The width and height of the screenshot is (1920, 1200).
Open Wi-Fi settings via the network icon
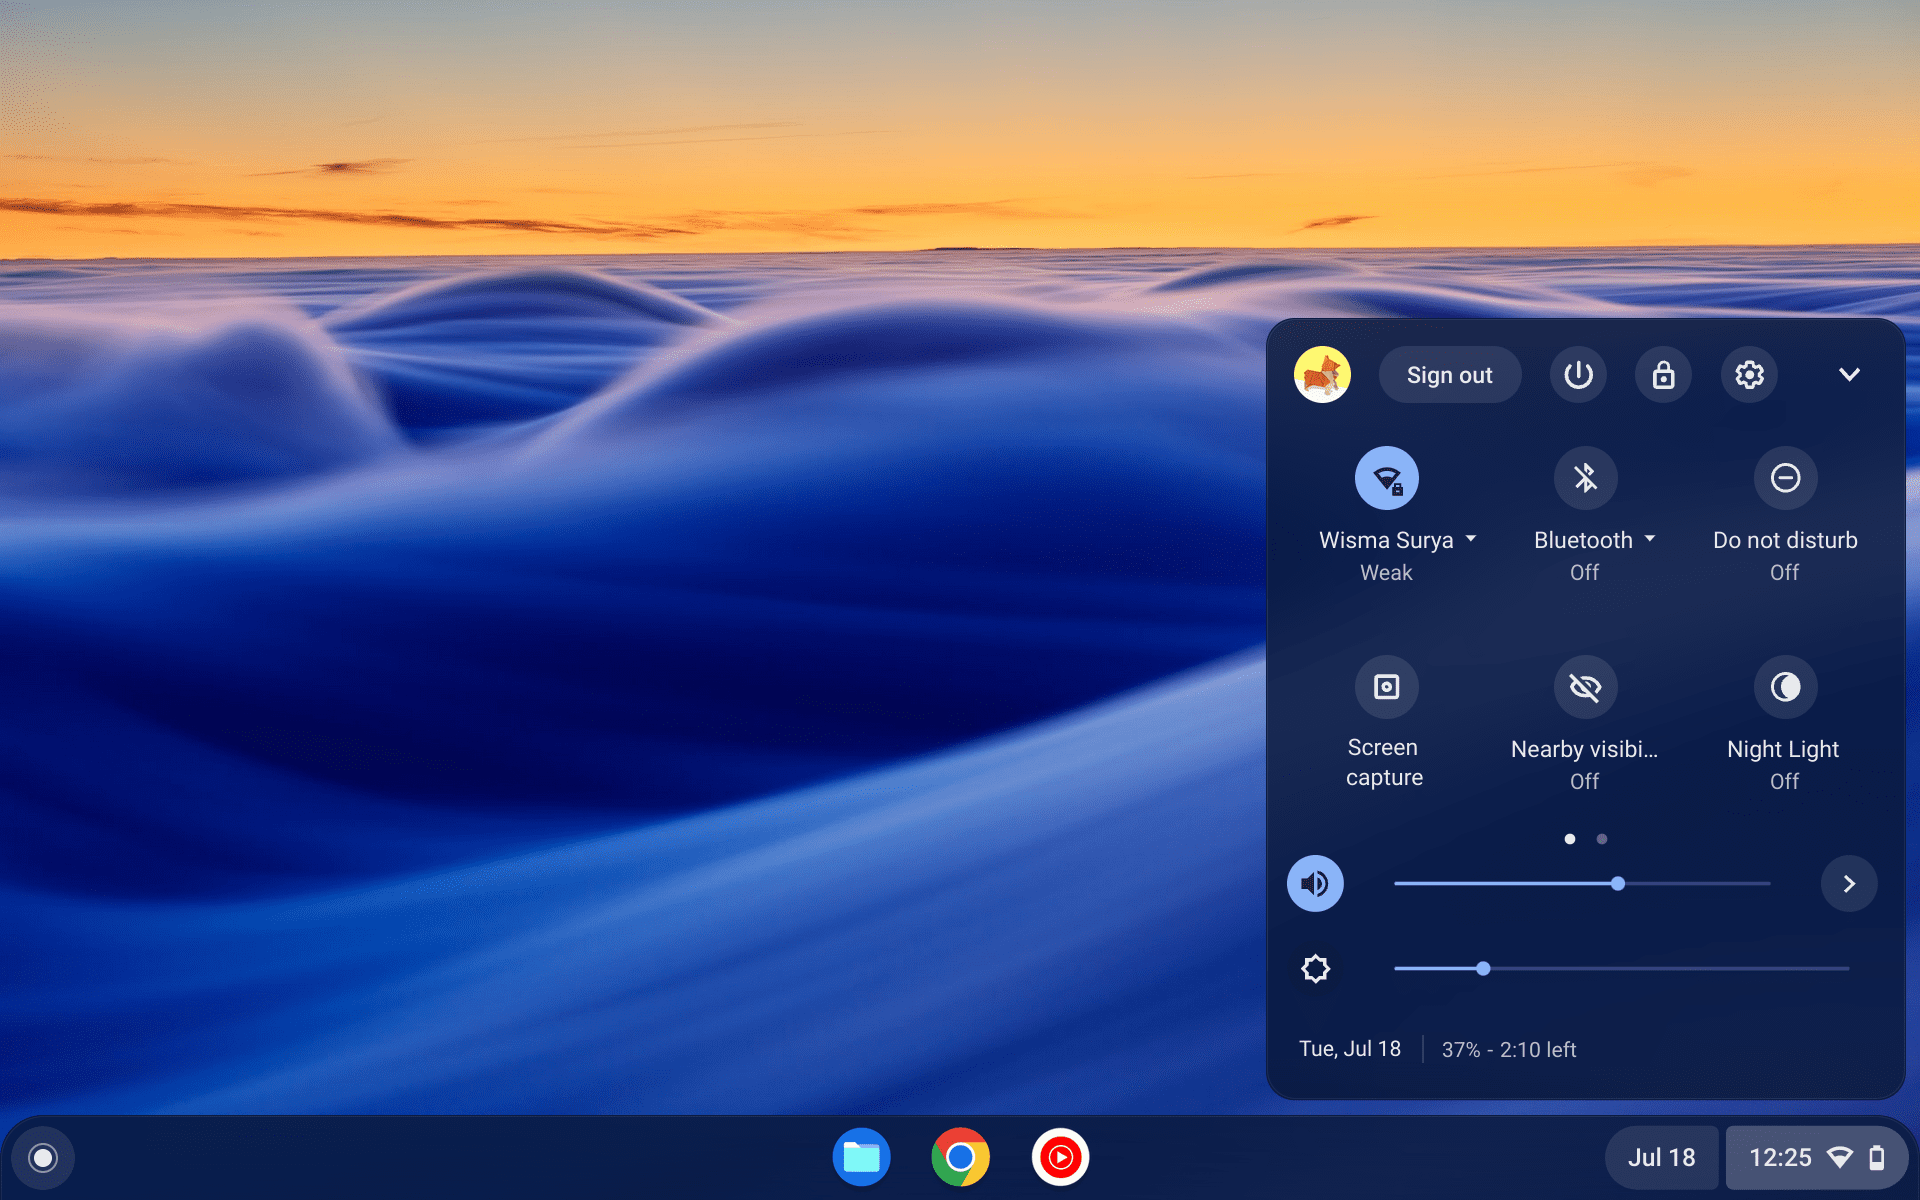click(1386, 477)
